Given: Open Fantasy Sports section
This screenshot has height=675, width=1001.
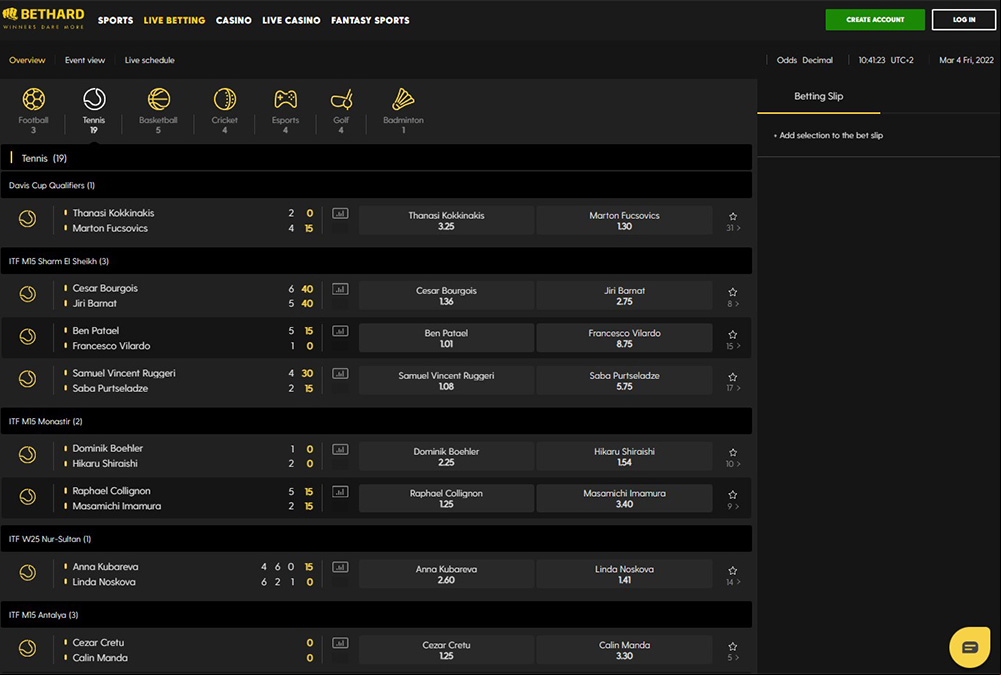Looking at the screenshot, I should pos(370,20).
